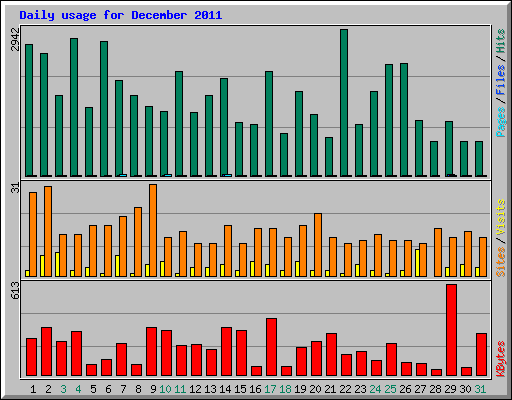Click day 29 on the date axis
512x400 pixels.
click(450, 389)
